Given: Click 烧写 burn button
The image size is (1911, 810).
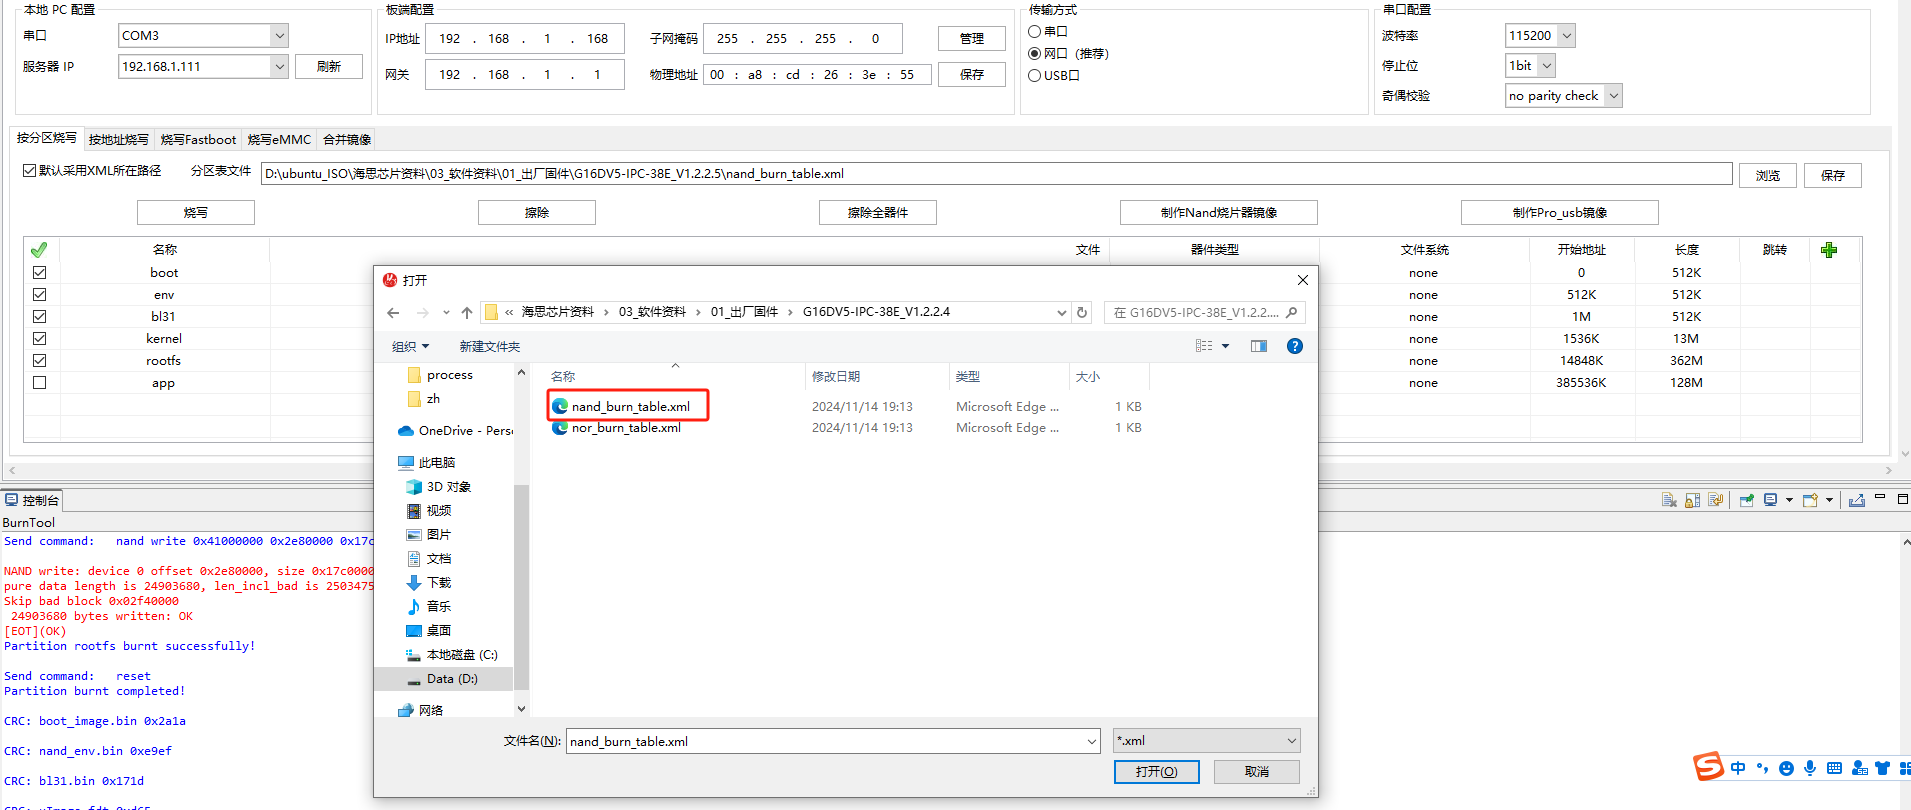Looking at the screenshot, I should (x=196, y=213).
